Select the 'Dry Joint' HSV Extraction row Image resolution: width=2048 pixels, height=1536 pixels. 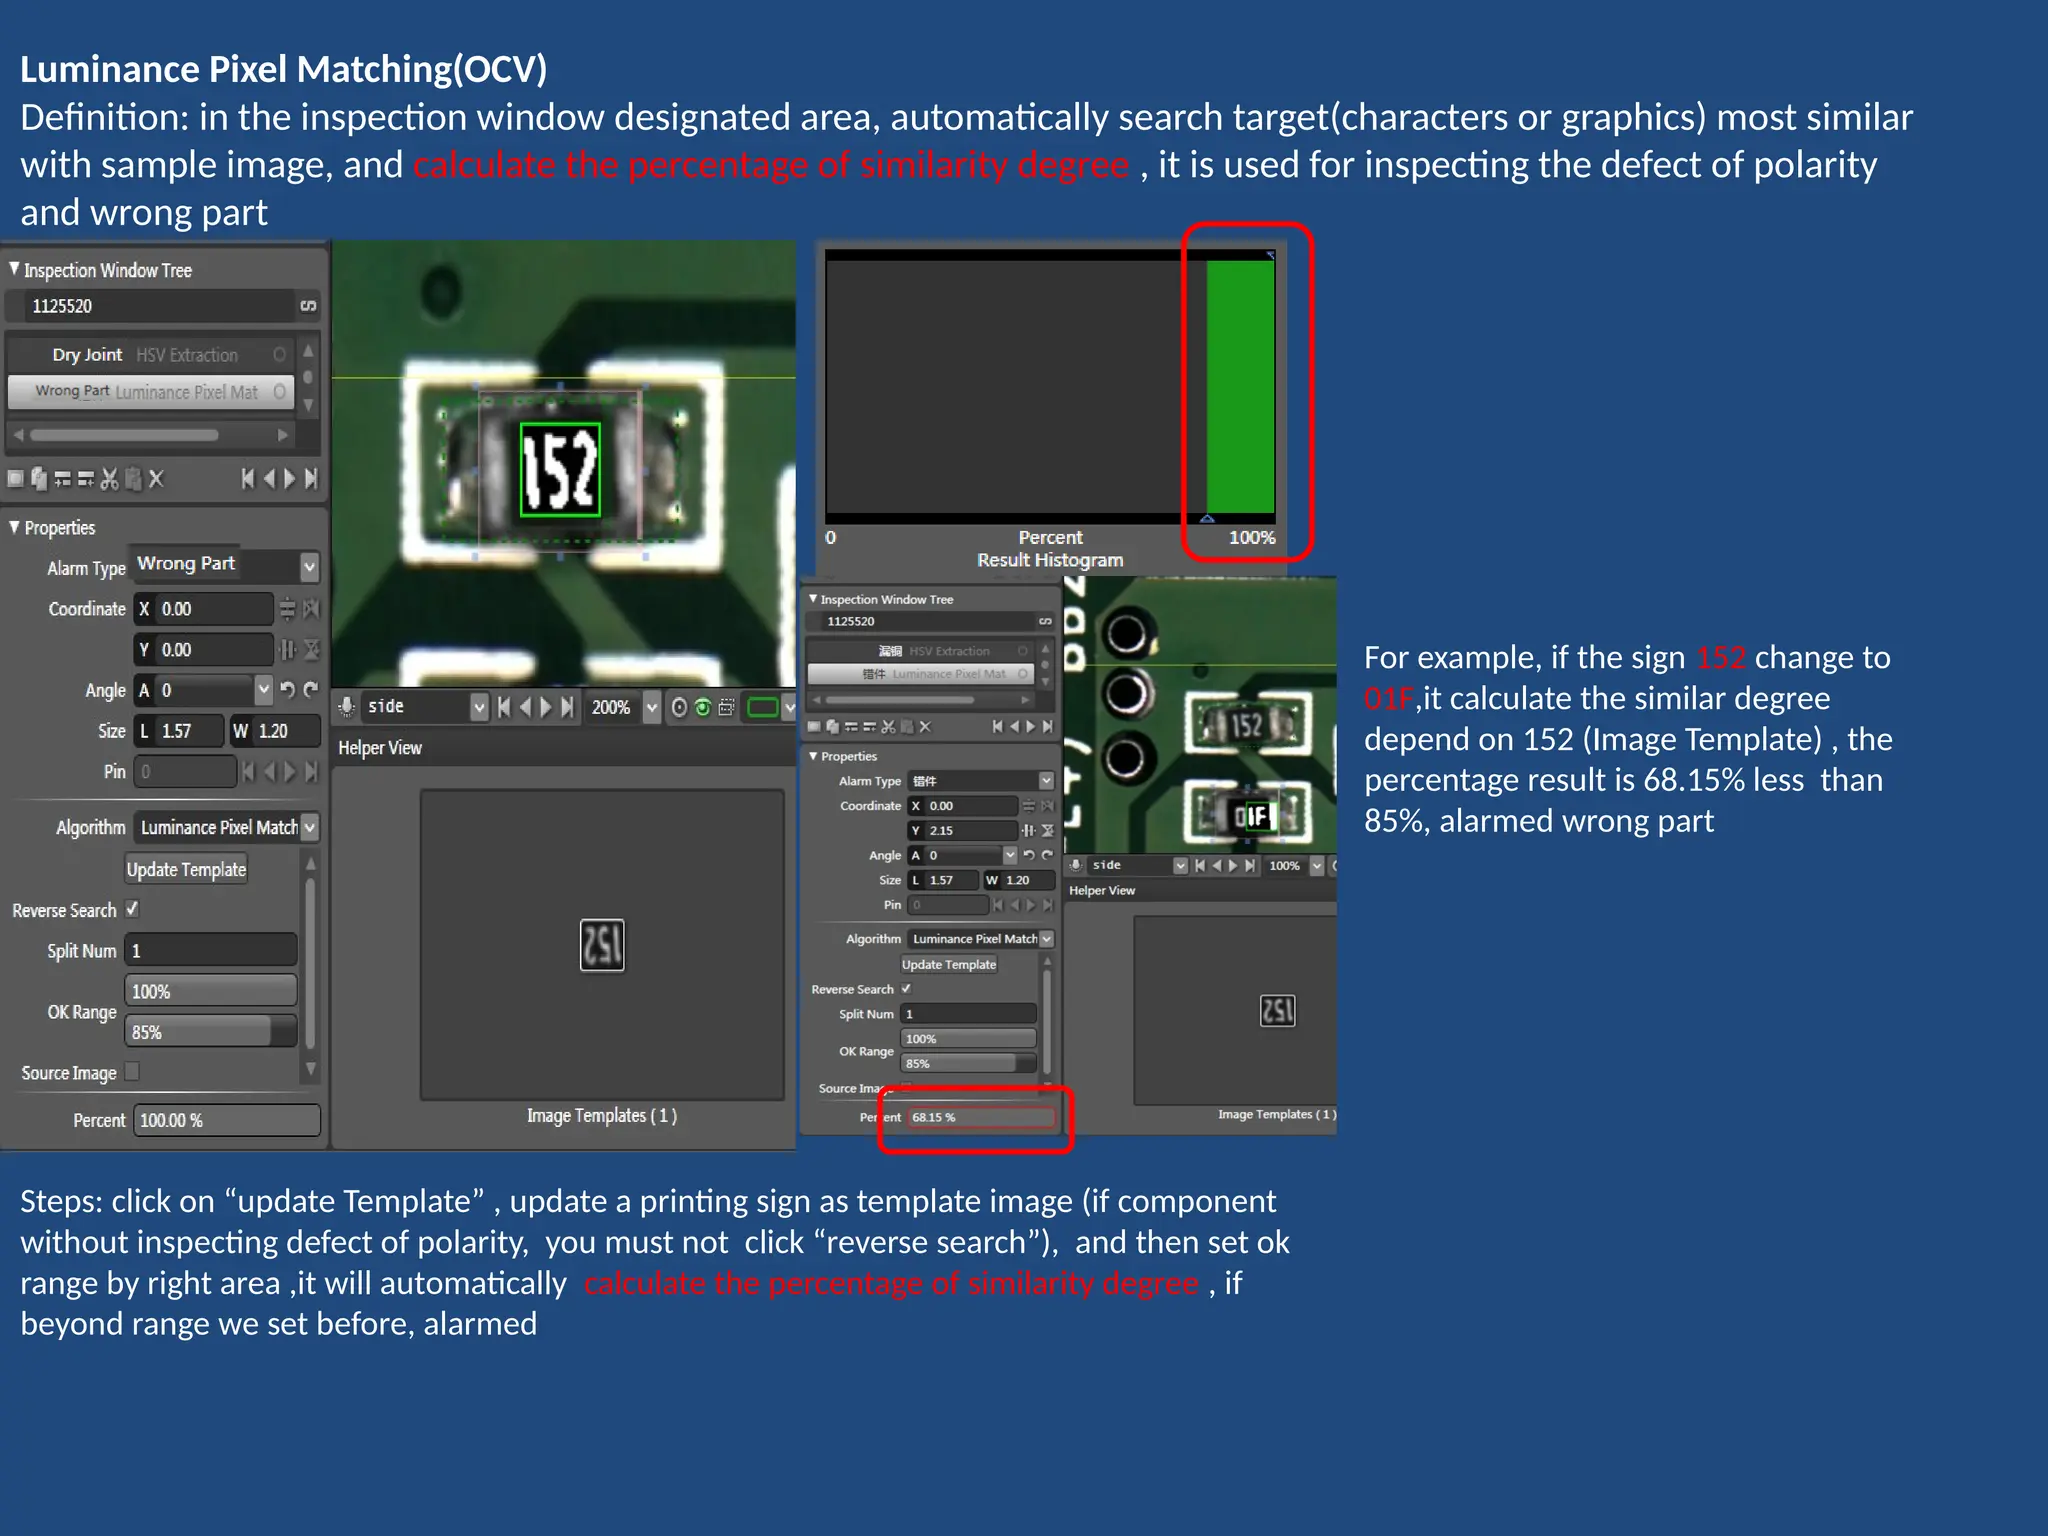click(x=152, y=354)
